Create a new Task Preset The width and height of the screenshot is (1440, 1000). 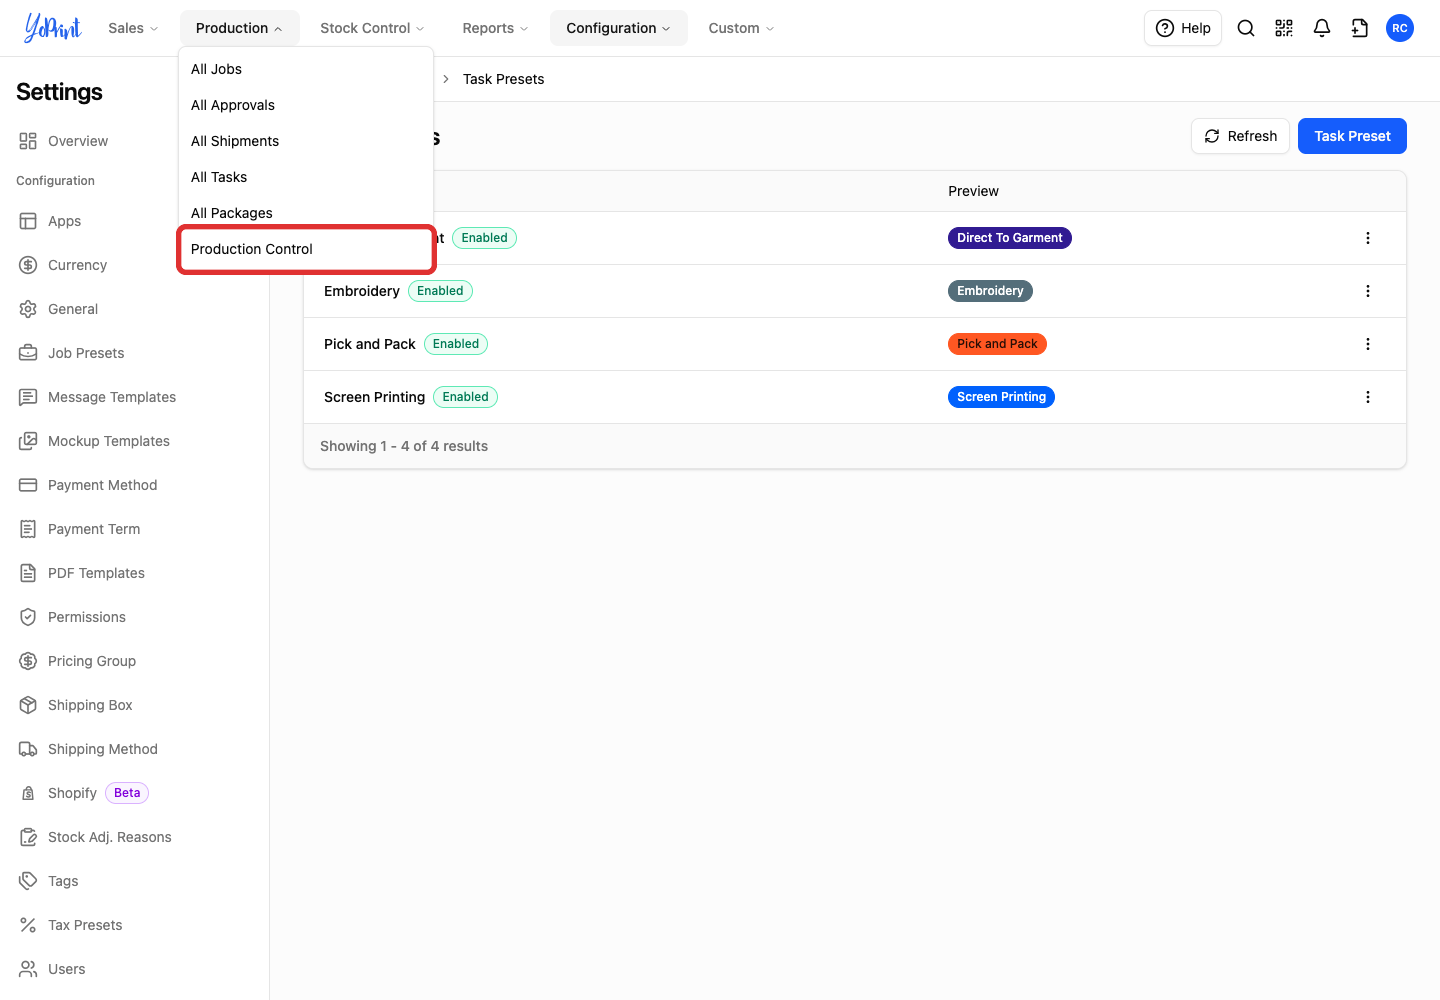1352,136
